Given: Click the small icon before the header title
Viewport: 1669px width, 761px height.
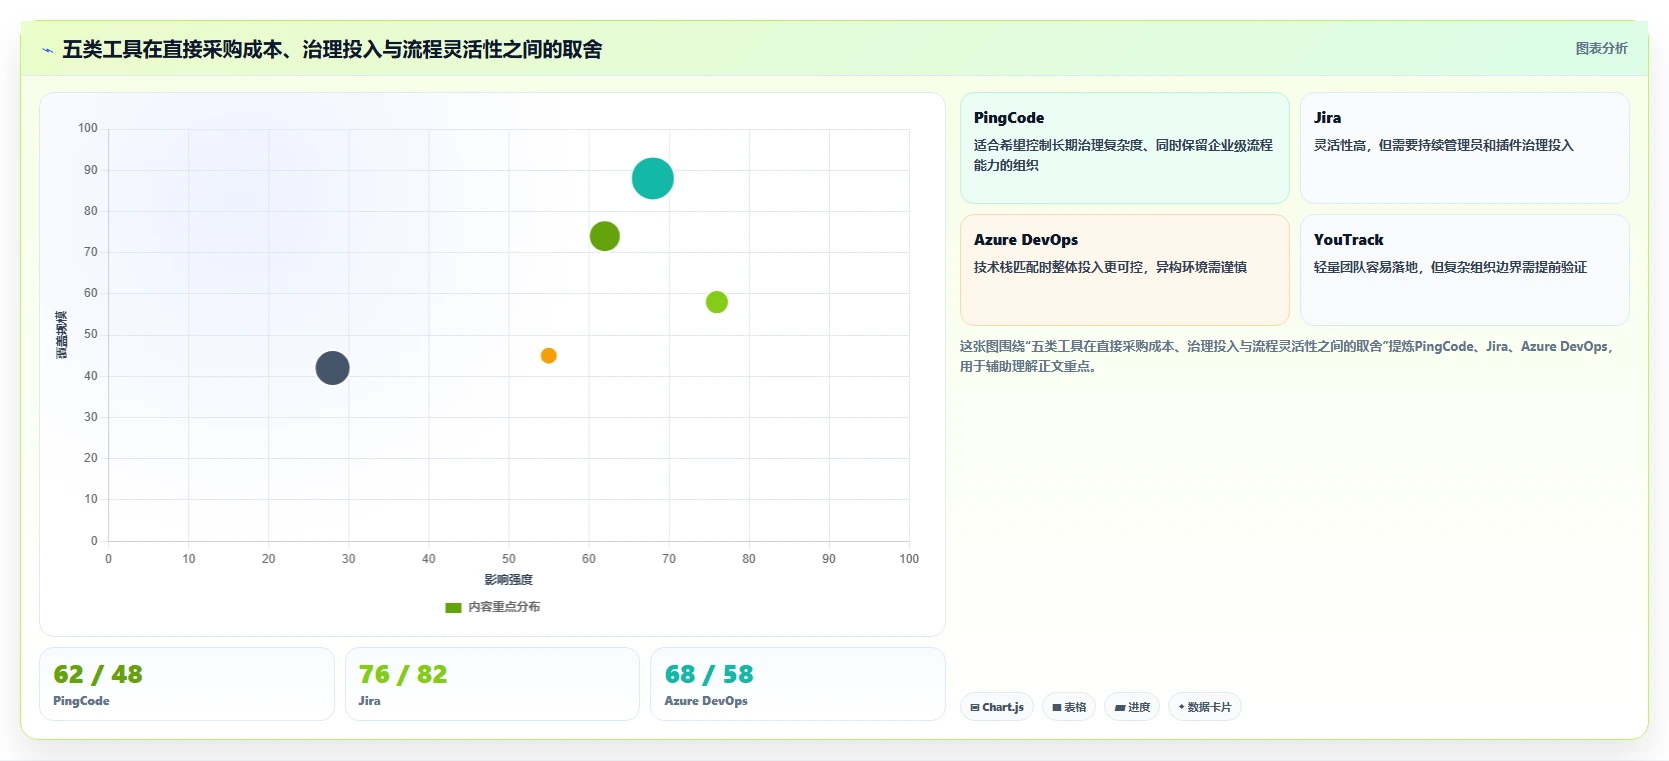Looking at the screenshot, I should pos(47,50).
